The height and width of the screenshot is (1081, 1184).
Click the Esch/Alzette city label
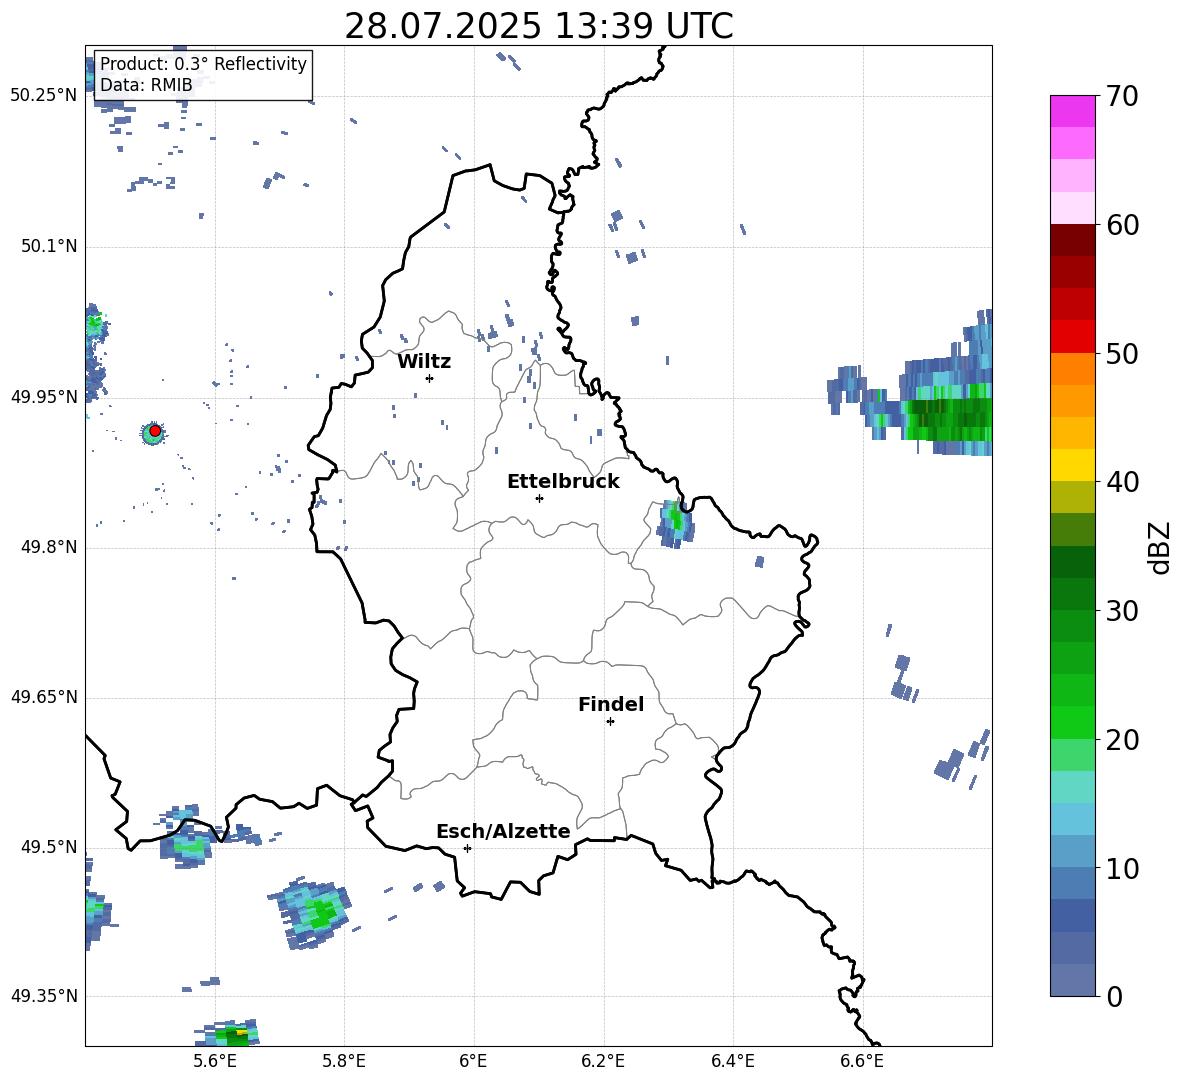point(503,831)
